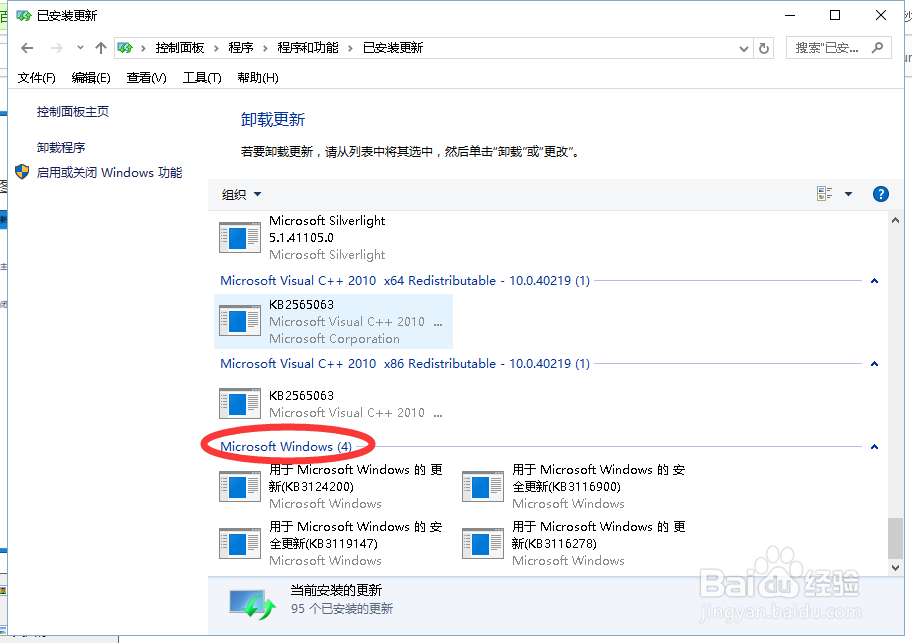Expand chevron after 程序 breadcrumb
The height and width of the screenshot is (643, 912).
265,48
